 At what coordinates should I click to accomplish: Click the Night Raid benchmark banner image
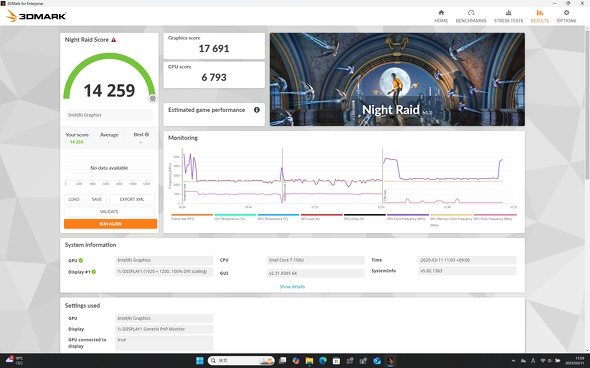click(x=397, y=79)
